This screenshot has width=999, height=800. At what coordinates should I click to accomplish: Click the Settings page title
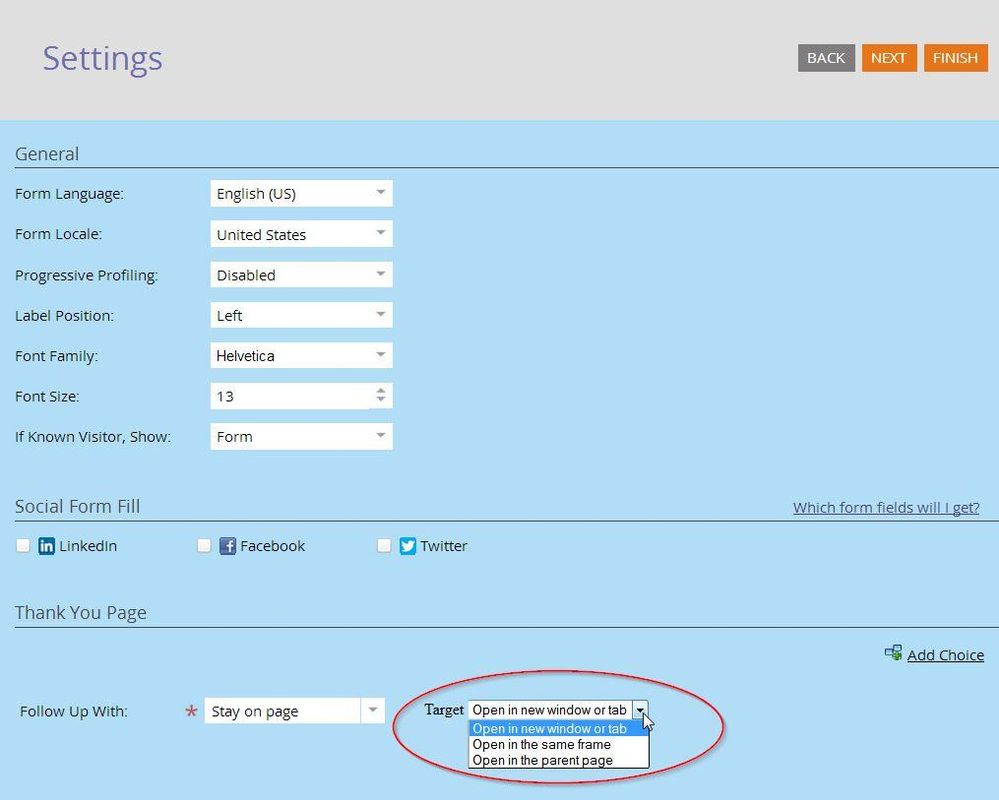[102, 59]
